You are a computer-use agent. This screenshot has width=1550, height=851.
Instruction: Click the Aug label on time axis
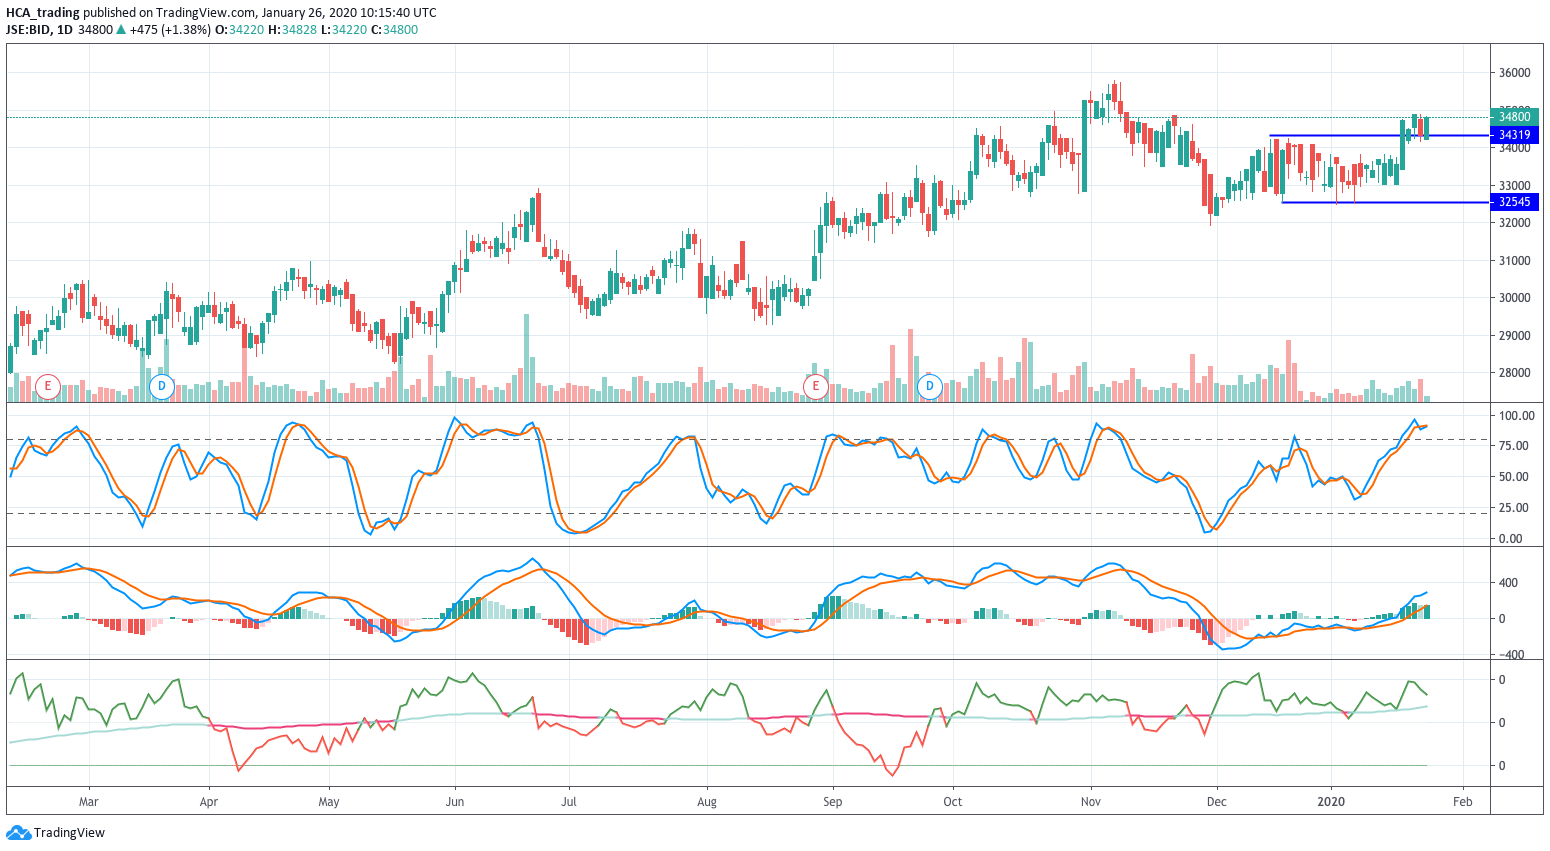(707, 802)
